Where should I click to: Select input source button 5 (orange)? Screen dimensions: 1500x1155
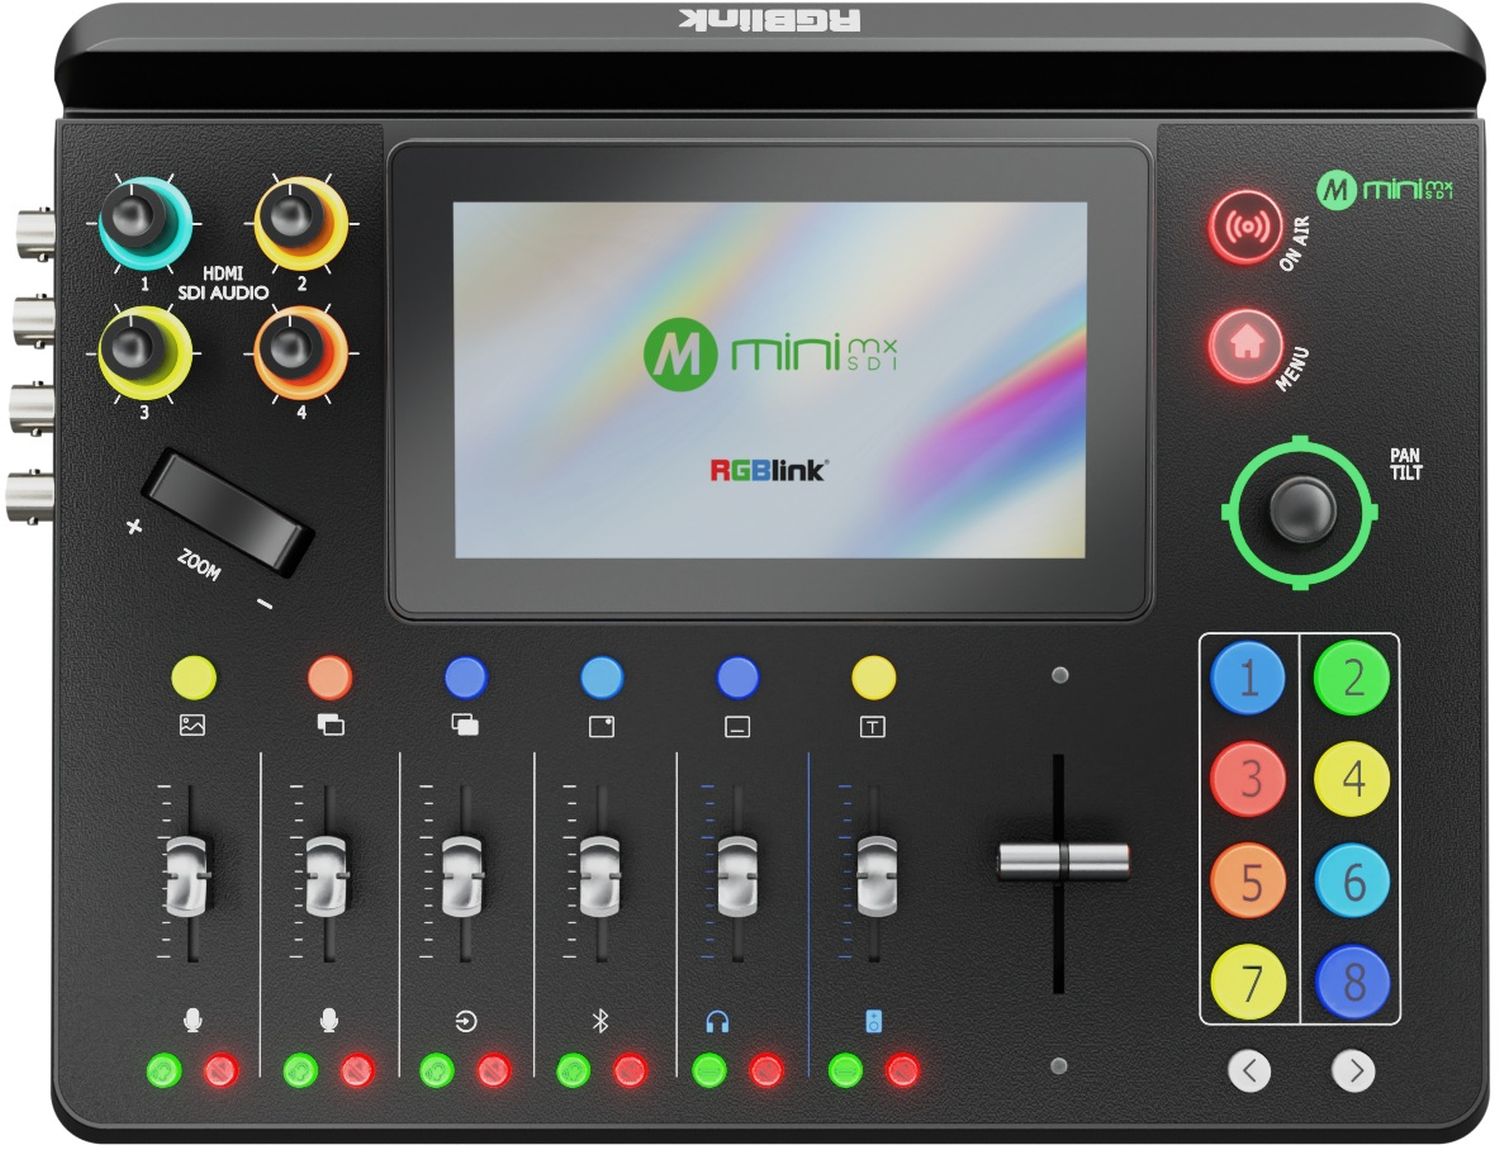[1248, 881]
